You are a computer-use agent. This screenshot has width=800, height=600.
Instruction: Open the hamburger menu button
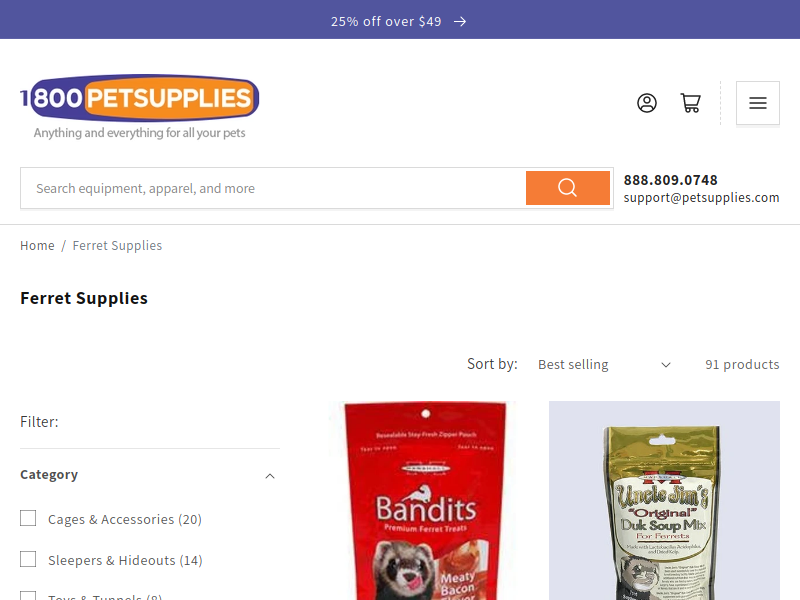(758, 103)
